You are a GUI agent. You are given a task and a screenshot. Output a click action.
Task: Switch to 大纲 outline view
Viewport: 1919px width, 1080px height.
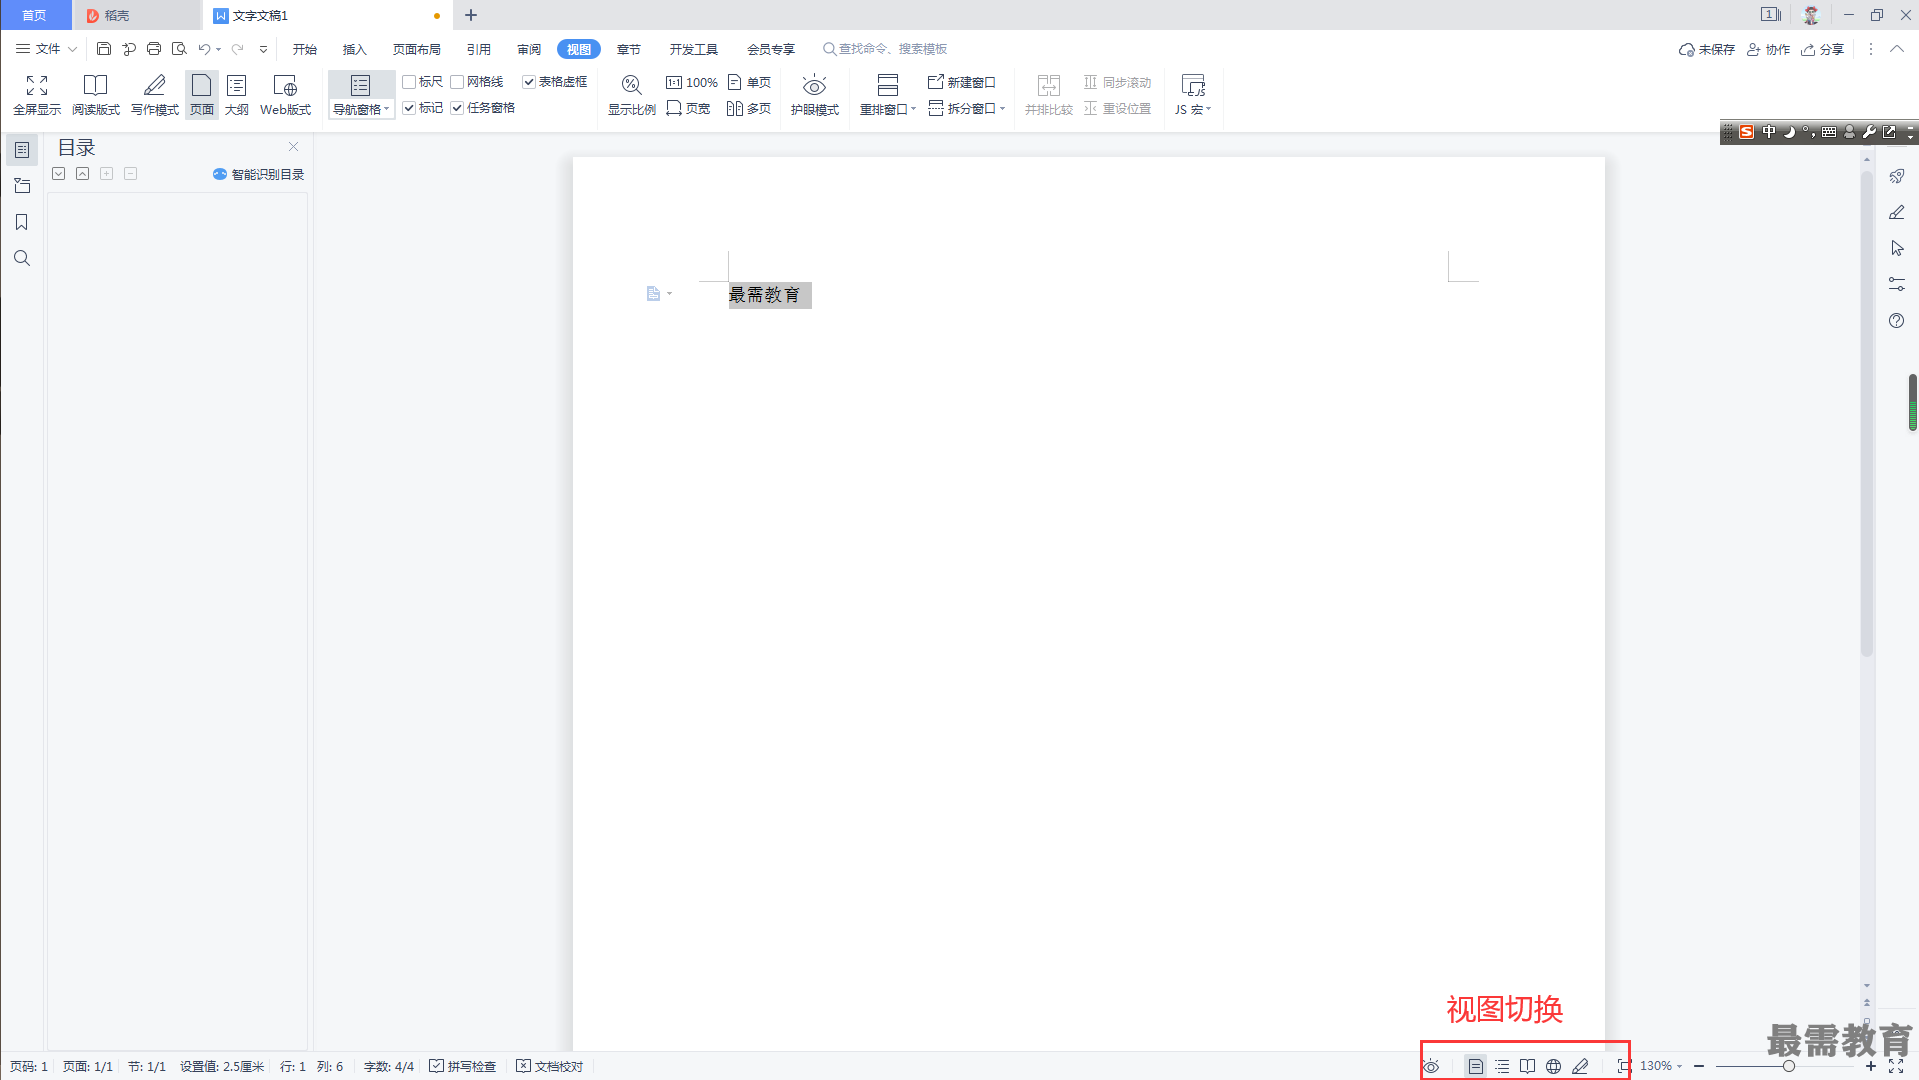point(237,95)
